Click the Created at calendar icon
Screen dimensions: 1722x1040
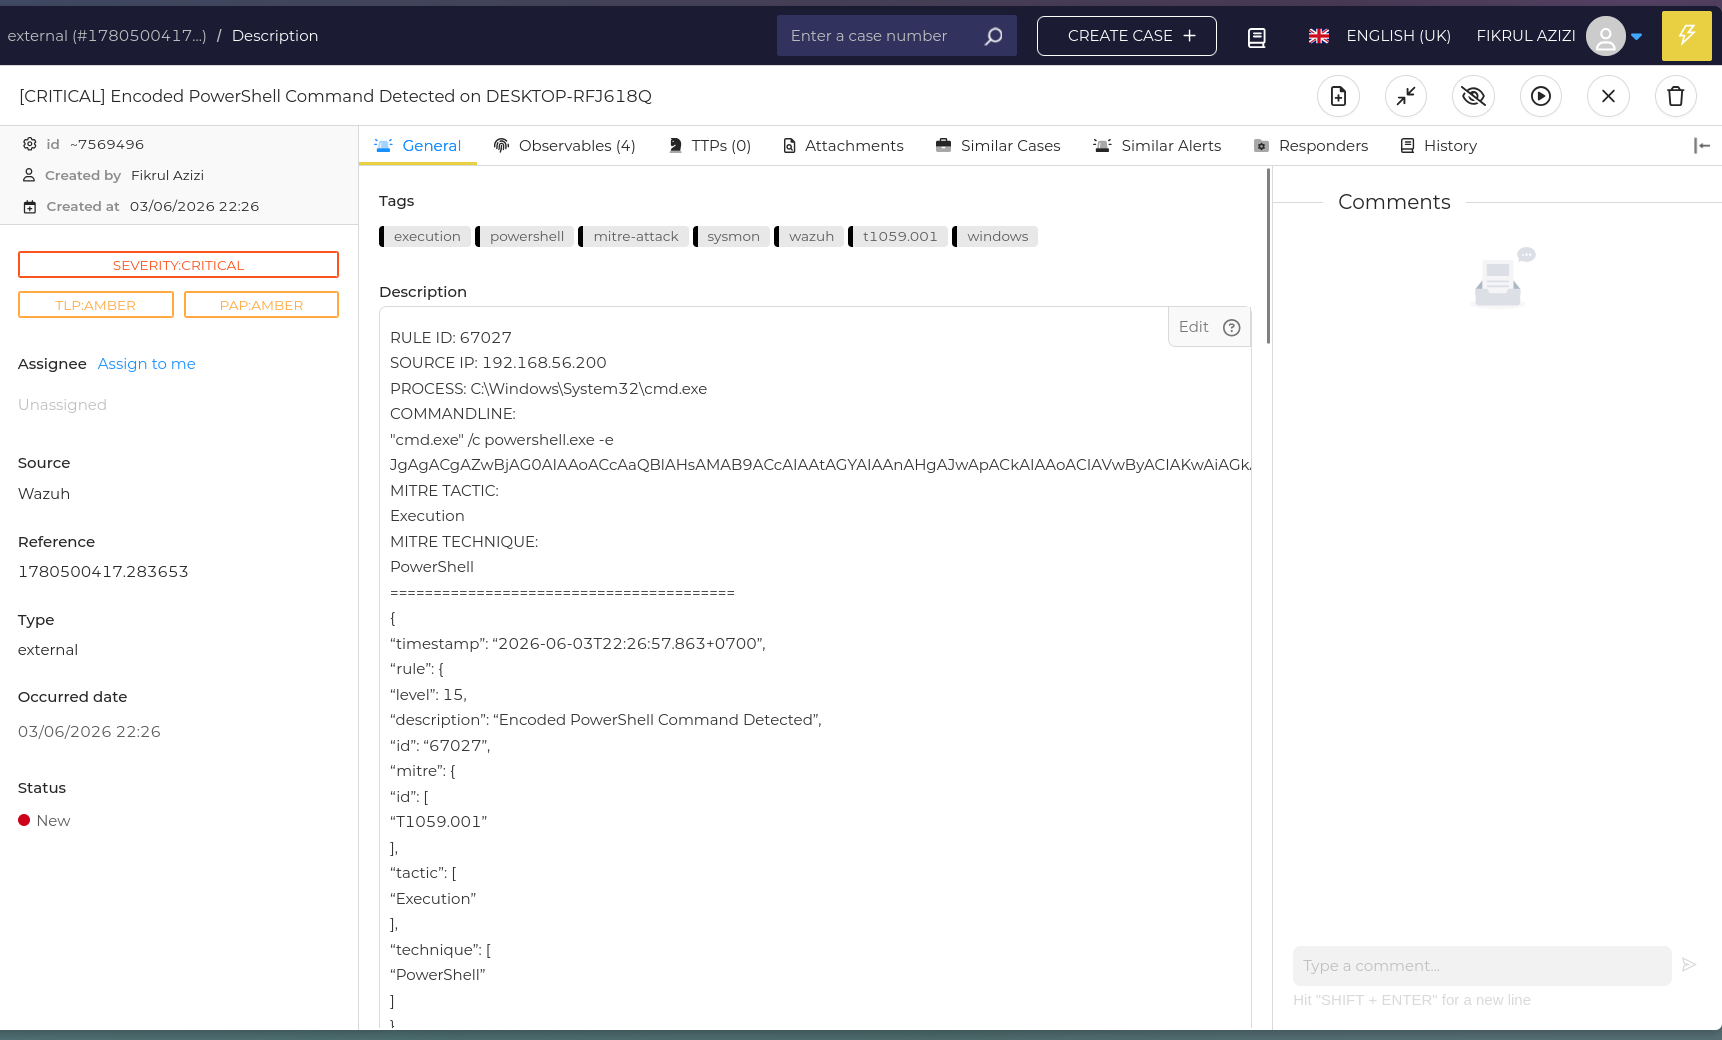click(x=30, y=207)
